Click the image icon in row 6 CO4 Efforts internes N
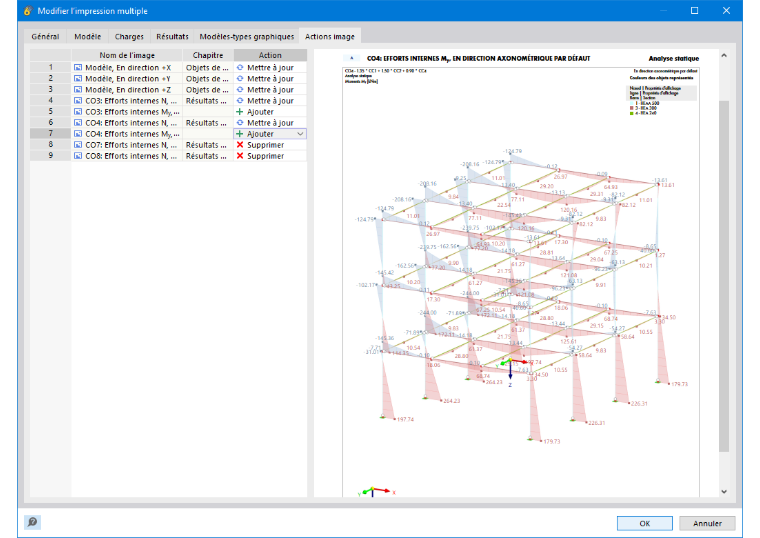The height and width of the screenshot is (538, 760). click(x=78, y=123)
